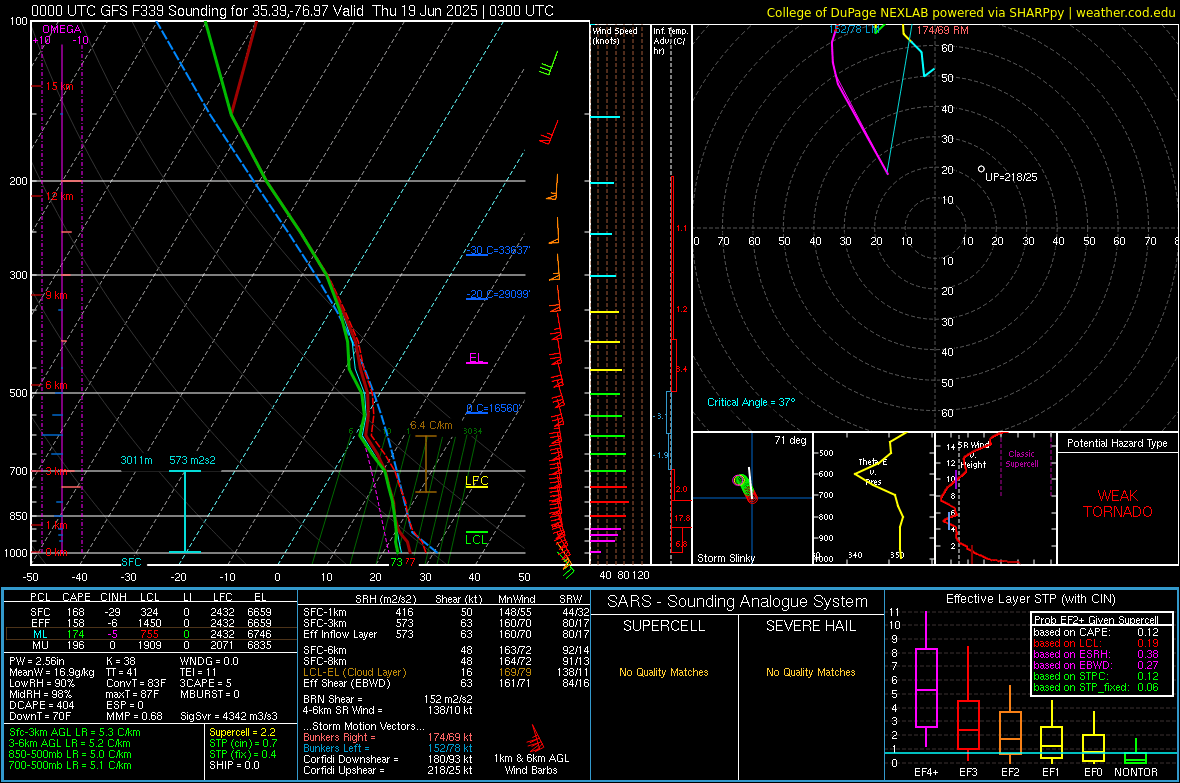This screenshot has height=783, width=1180.
Task: Click the based on ESRH: 0.38 line
Action: (x=1096, y=654)
